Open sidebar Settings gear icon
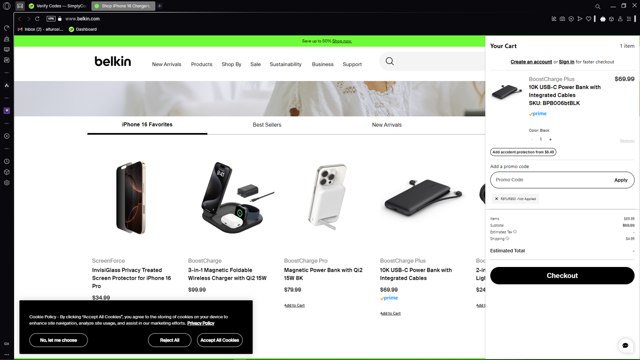Image resolution: width=640 pixels, height=360 pixels. [7, 183]
